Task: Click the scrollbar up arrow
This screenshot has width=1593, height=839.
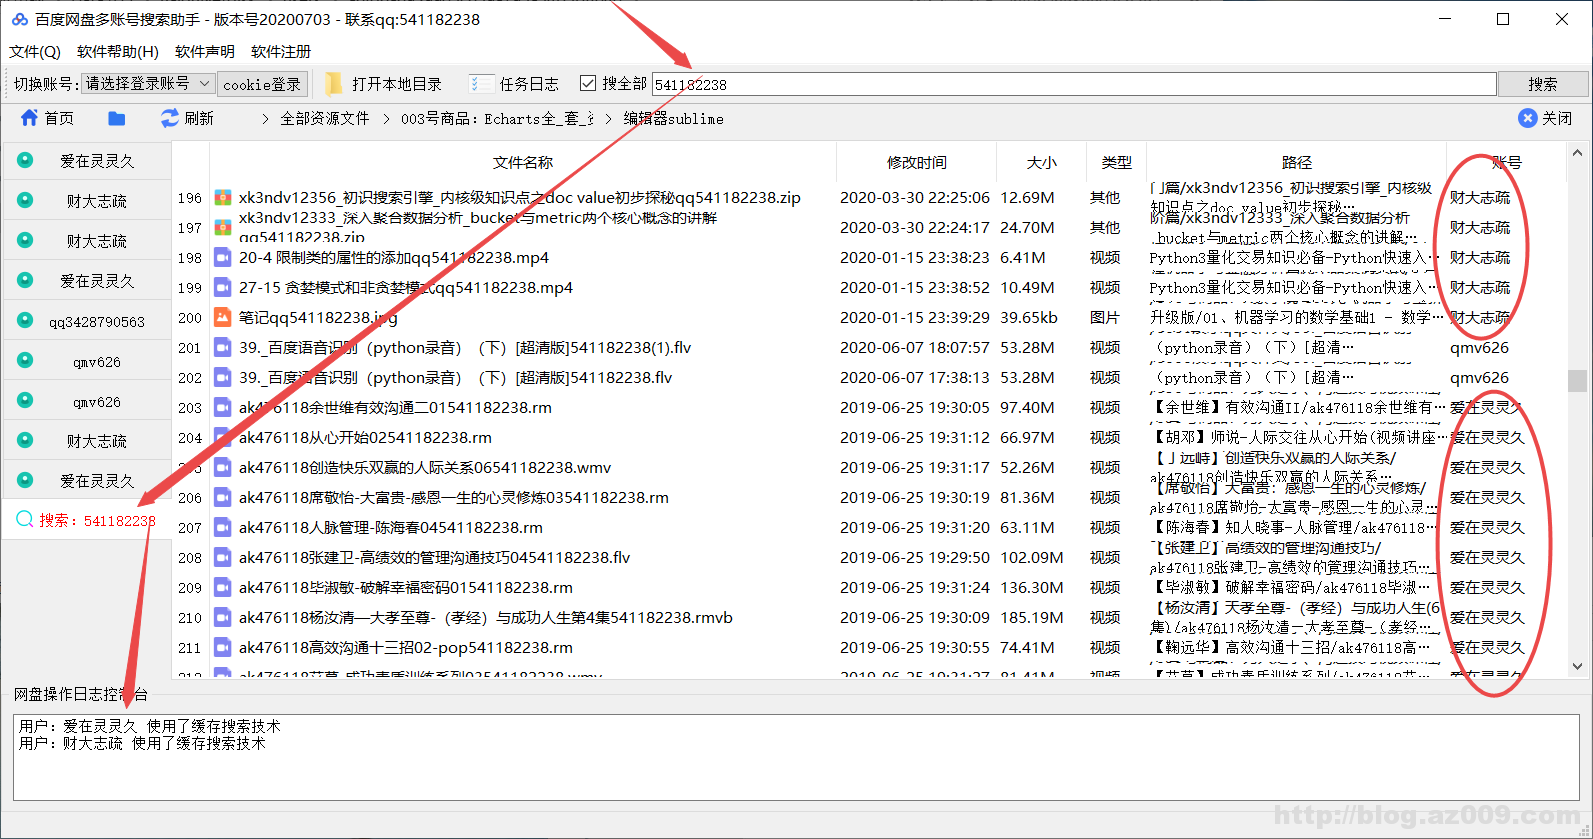Action: [1577, 153]
